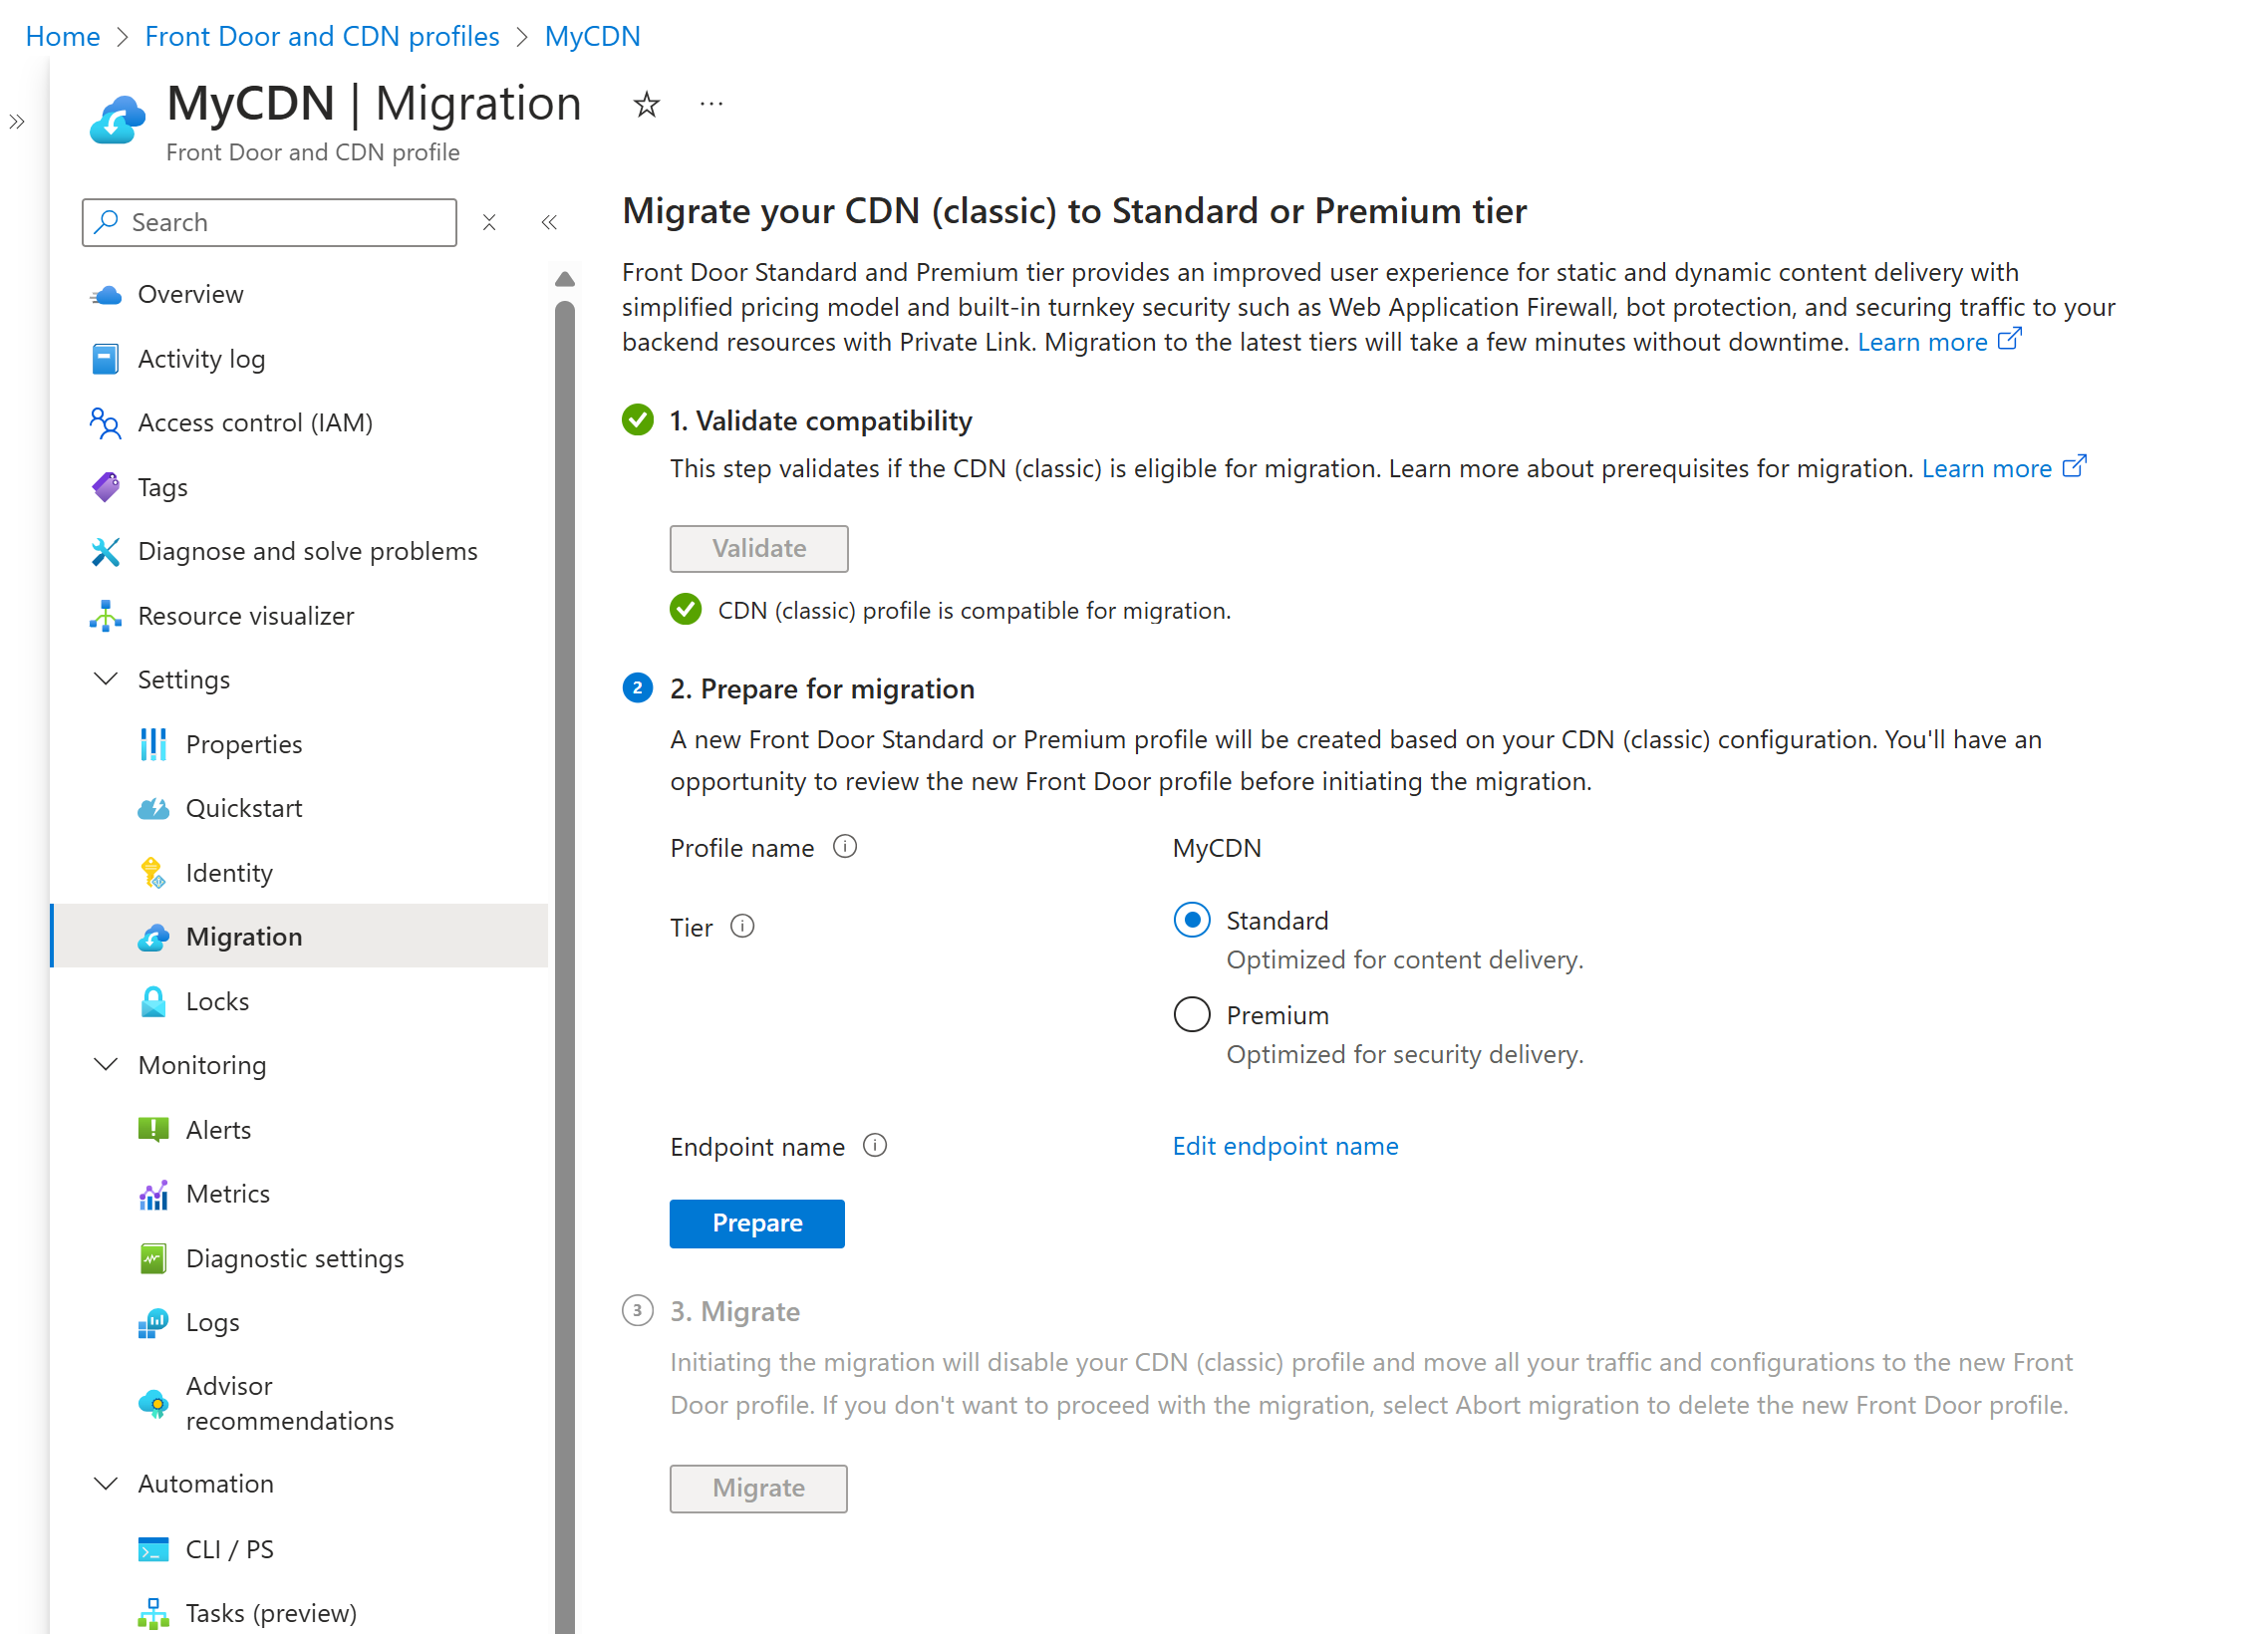Click the Prepare button
The height and width of the screenshot is (1634, 2268).
coord(755,1222)
